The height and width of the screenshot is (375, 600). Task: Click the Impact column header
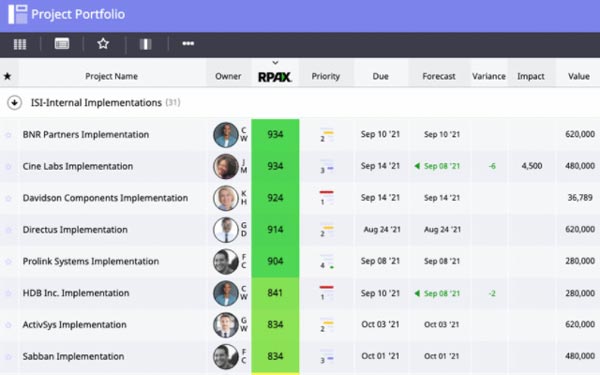click(531, 76)
